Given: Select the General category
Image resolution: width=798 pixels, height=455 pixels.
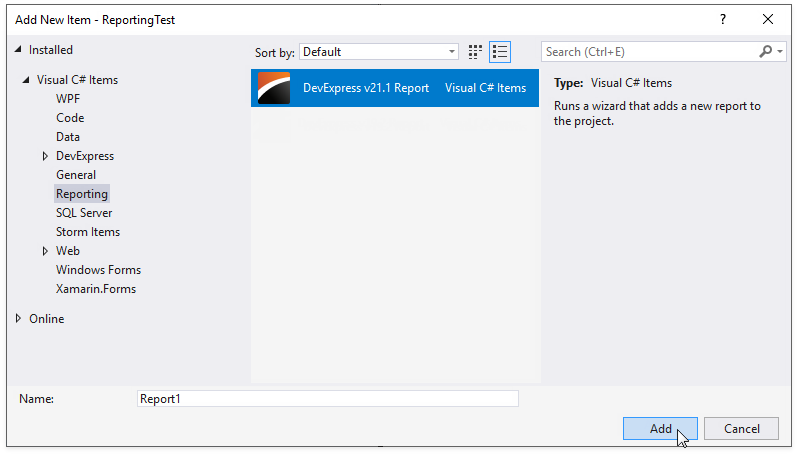Looking at the screenshot, I should point(76,175).
